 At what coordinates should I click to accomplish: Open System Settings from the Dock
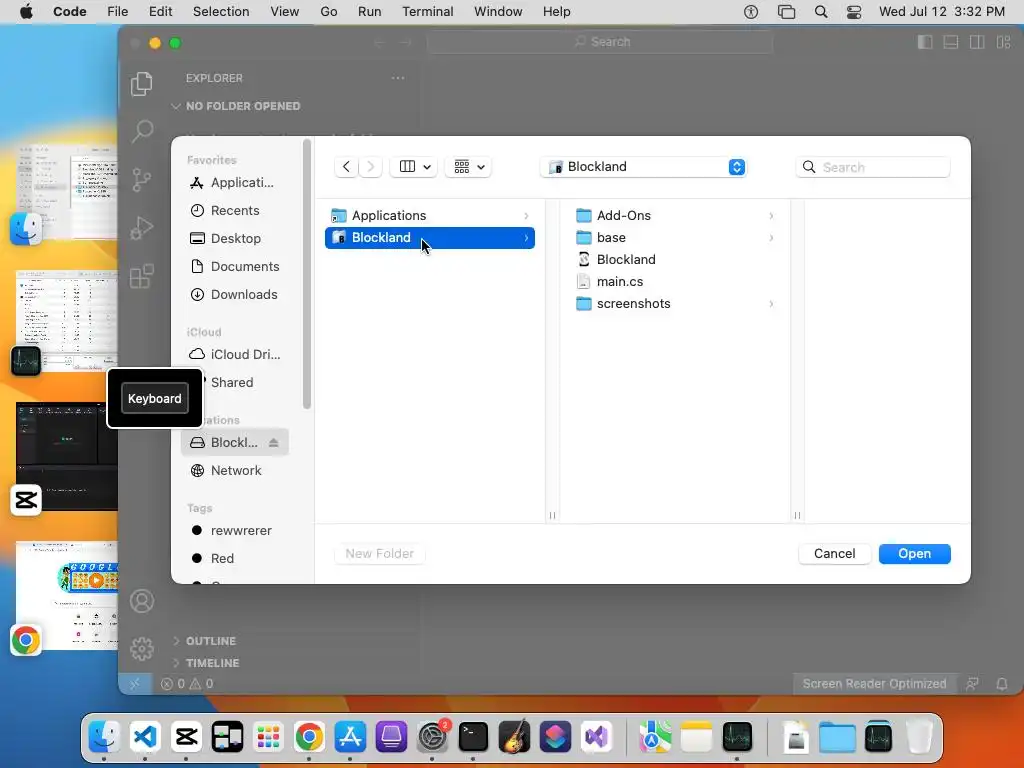[432, 737]
